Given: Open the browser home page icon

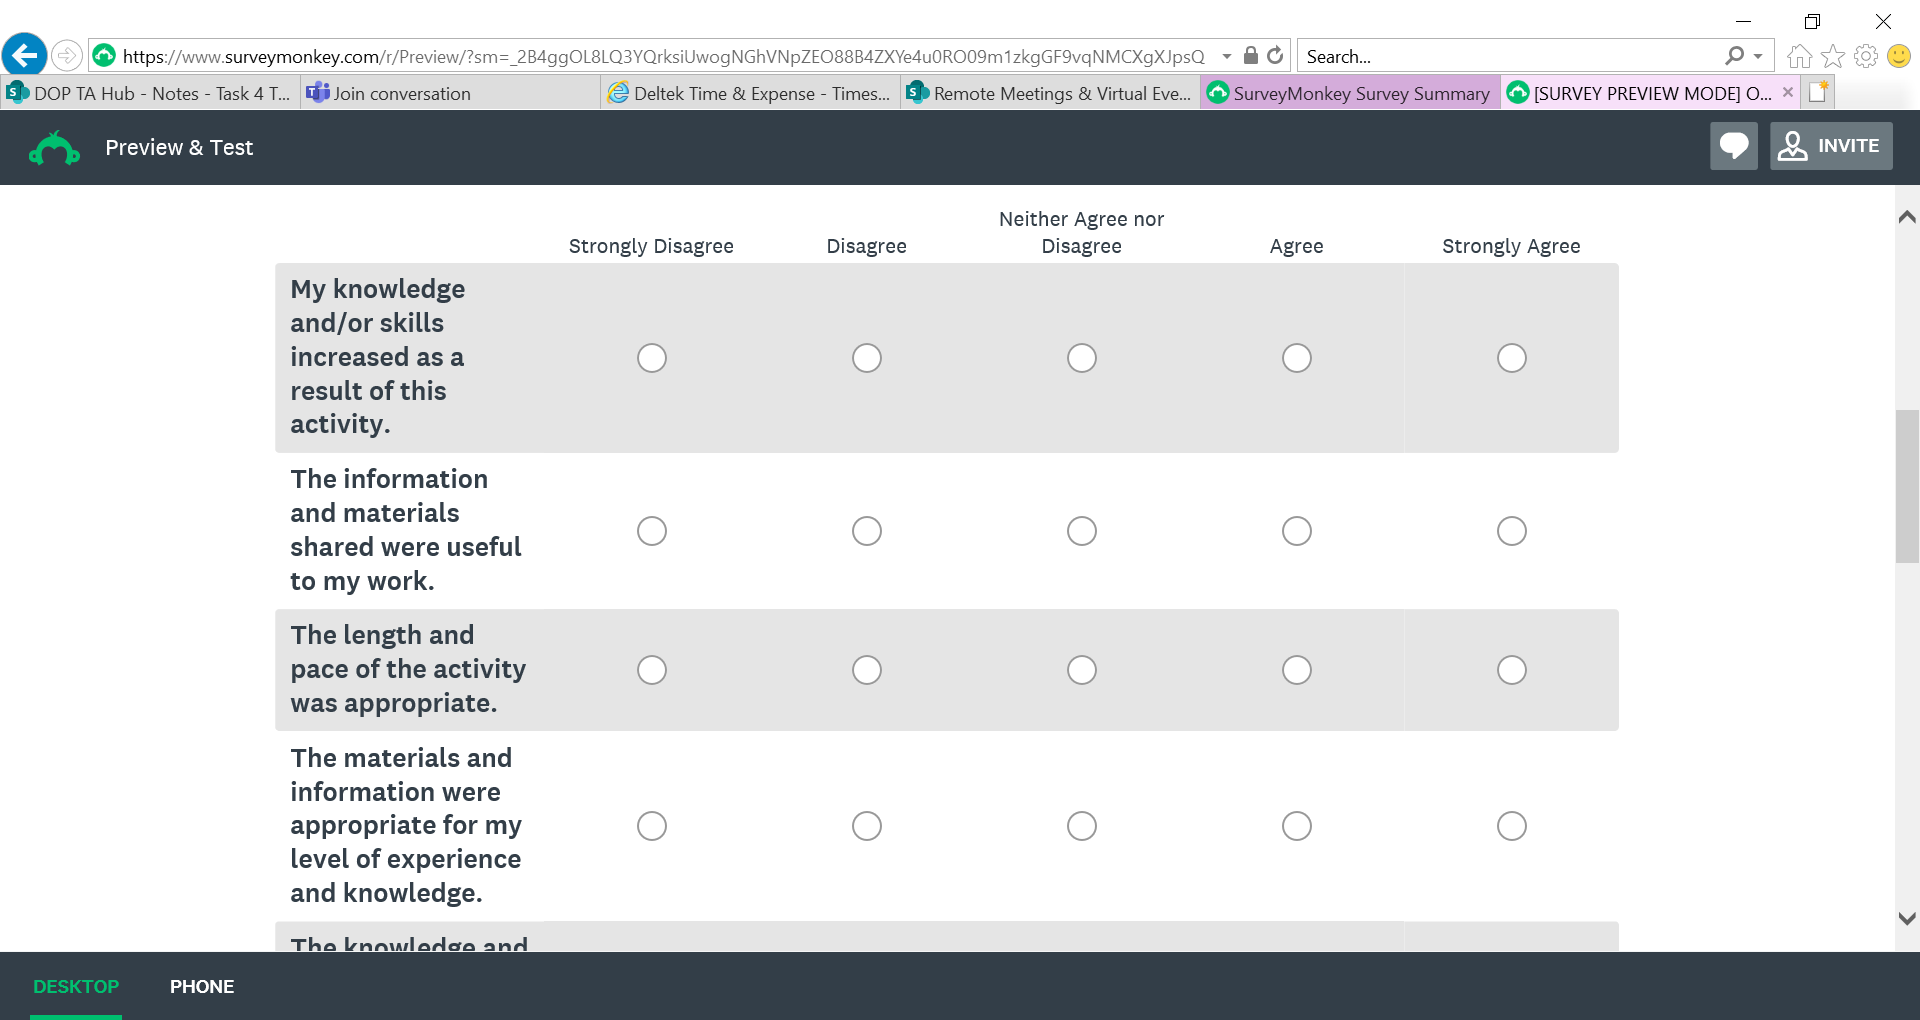Looking at the screenshot, I should 1799,57.
